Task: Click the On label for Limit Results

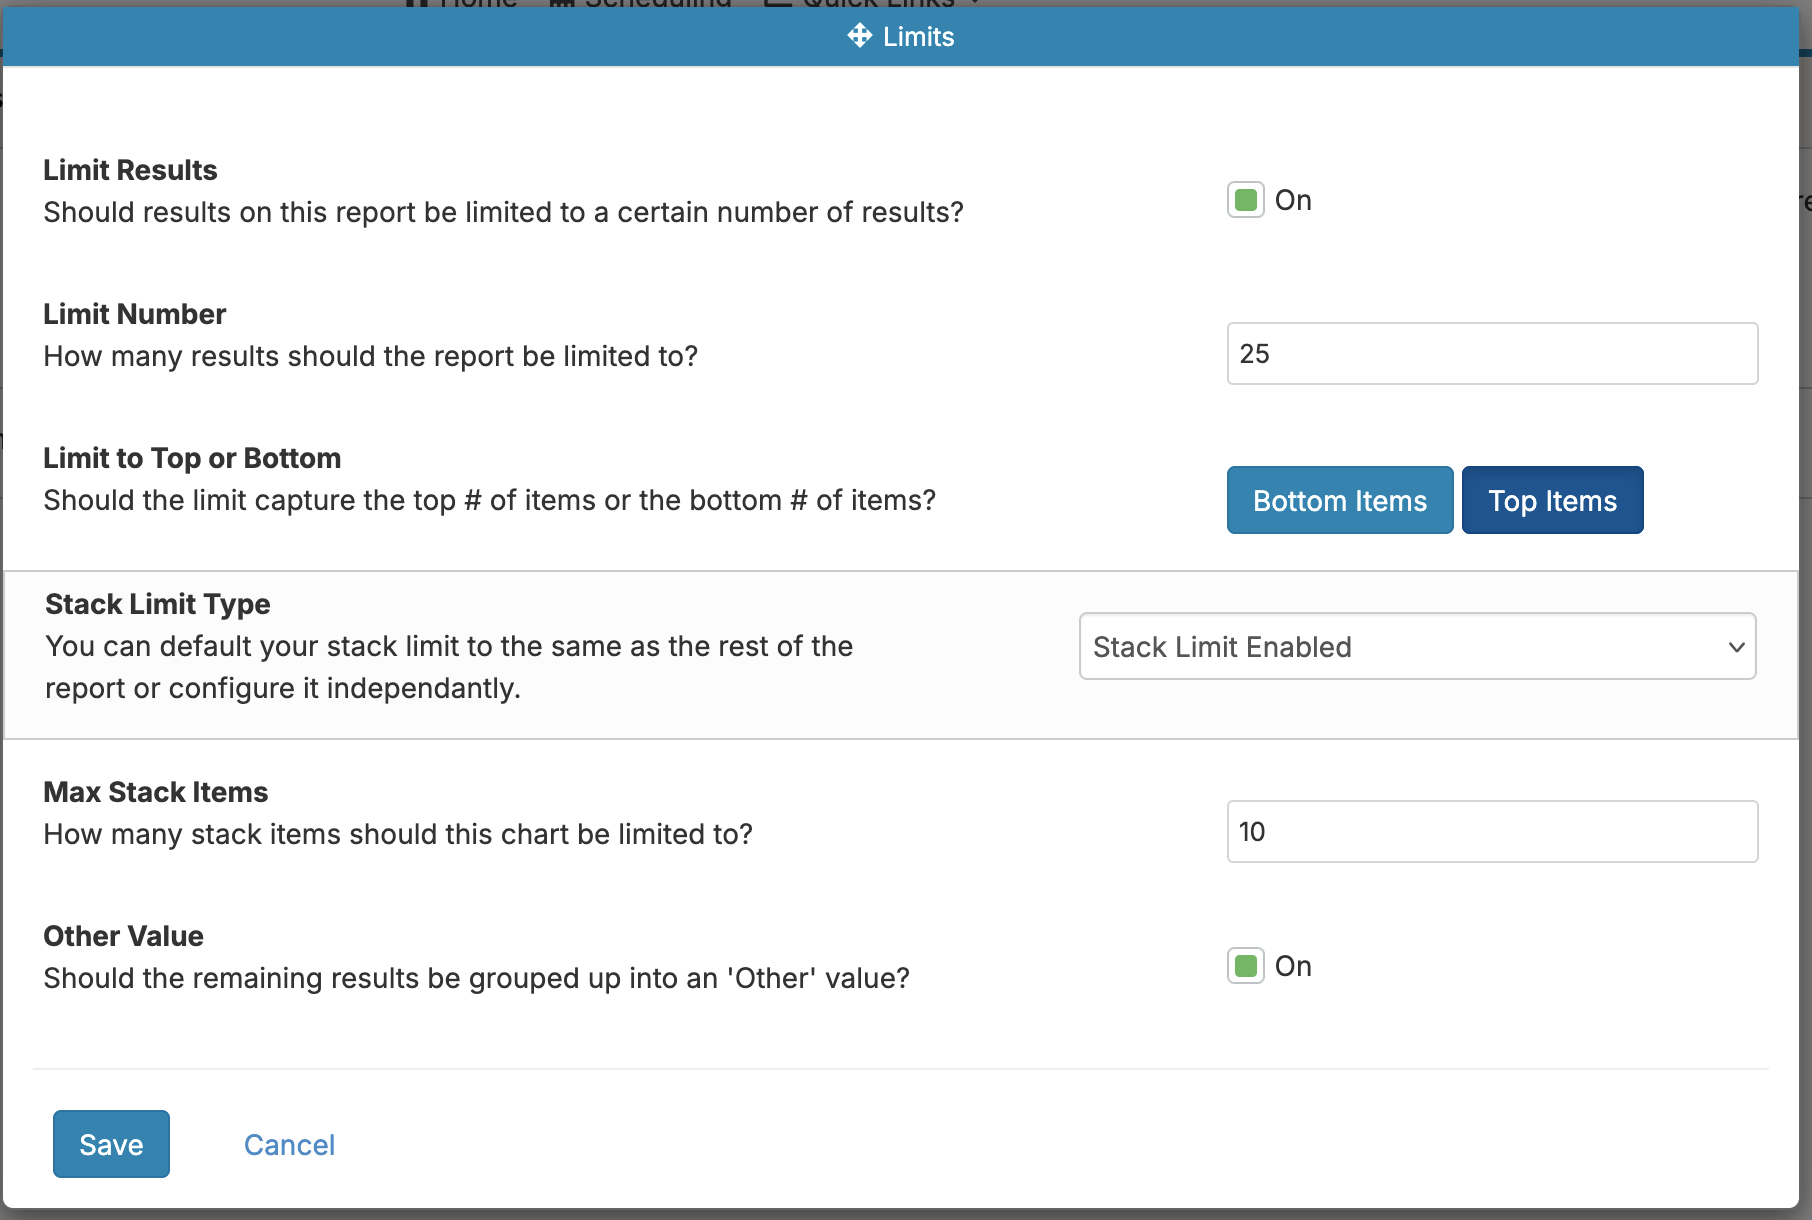Action: coord(1292,200)
